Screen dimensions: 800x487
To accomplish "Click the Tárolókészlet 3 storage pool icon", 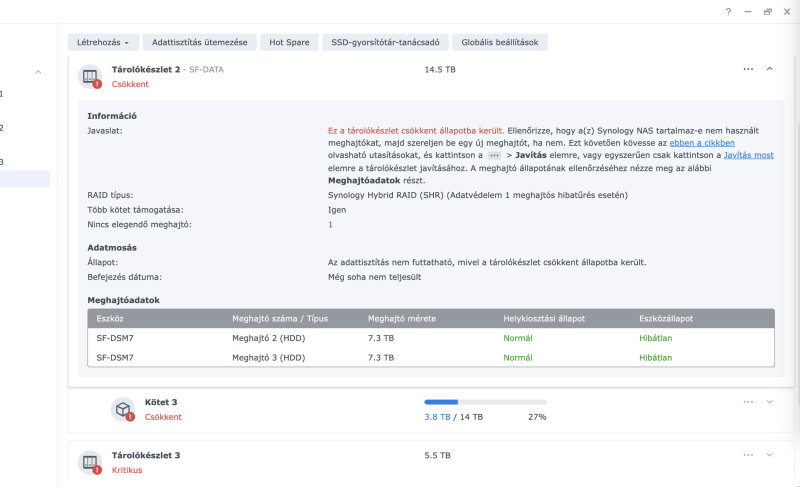I will pyautogui.click(x=90, y=462).
